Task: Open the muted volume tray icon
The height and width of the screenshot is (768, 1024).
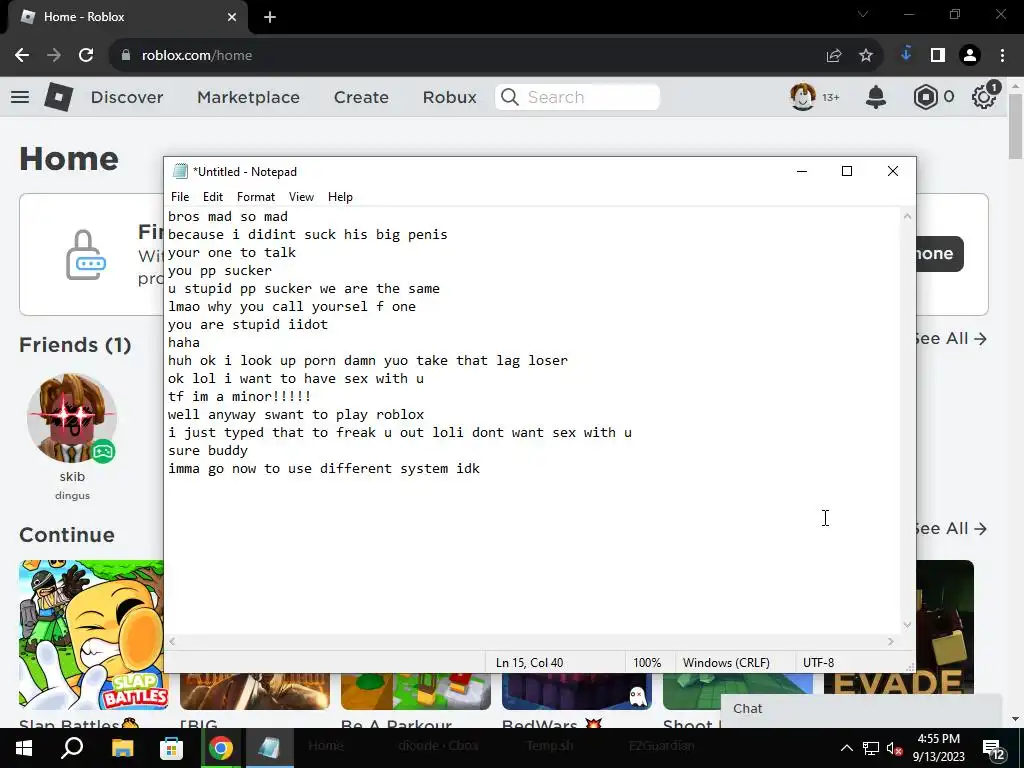Action: 895,748
